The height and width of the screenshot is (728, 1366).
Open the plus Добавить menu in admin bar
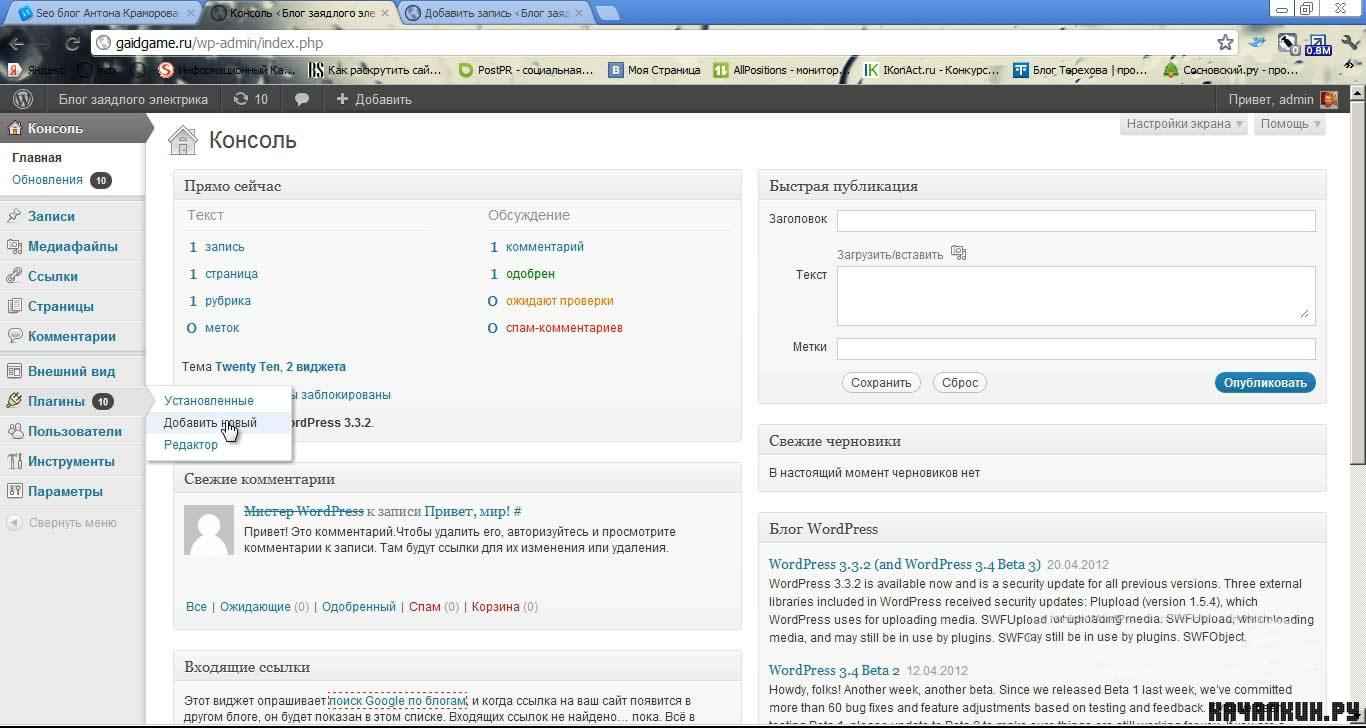pyautogui.click(x=373, y=99)
